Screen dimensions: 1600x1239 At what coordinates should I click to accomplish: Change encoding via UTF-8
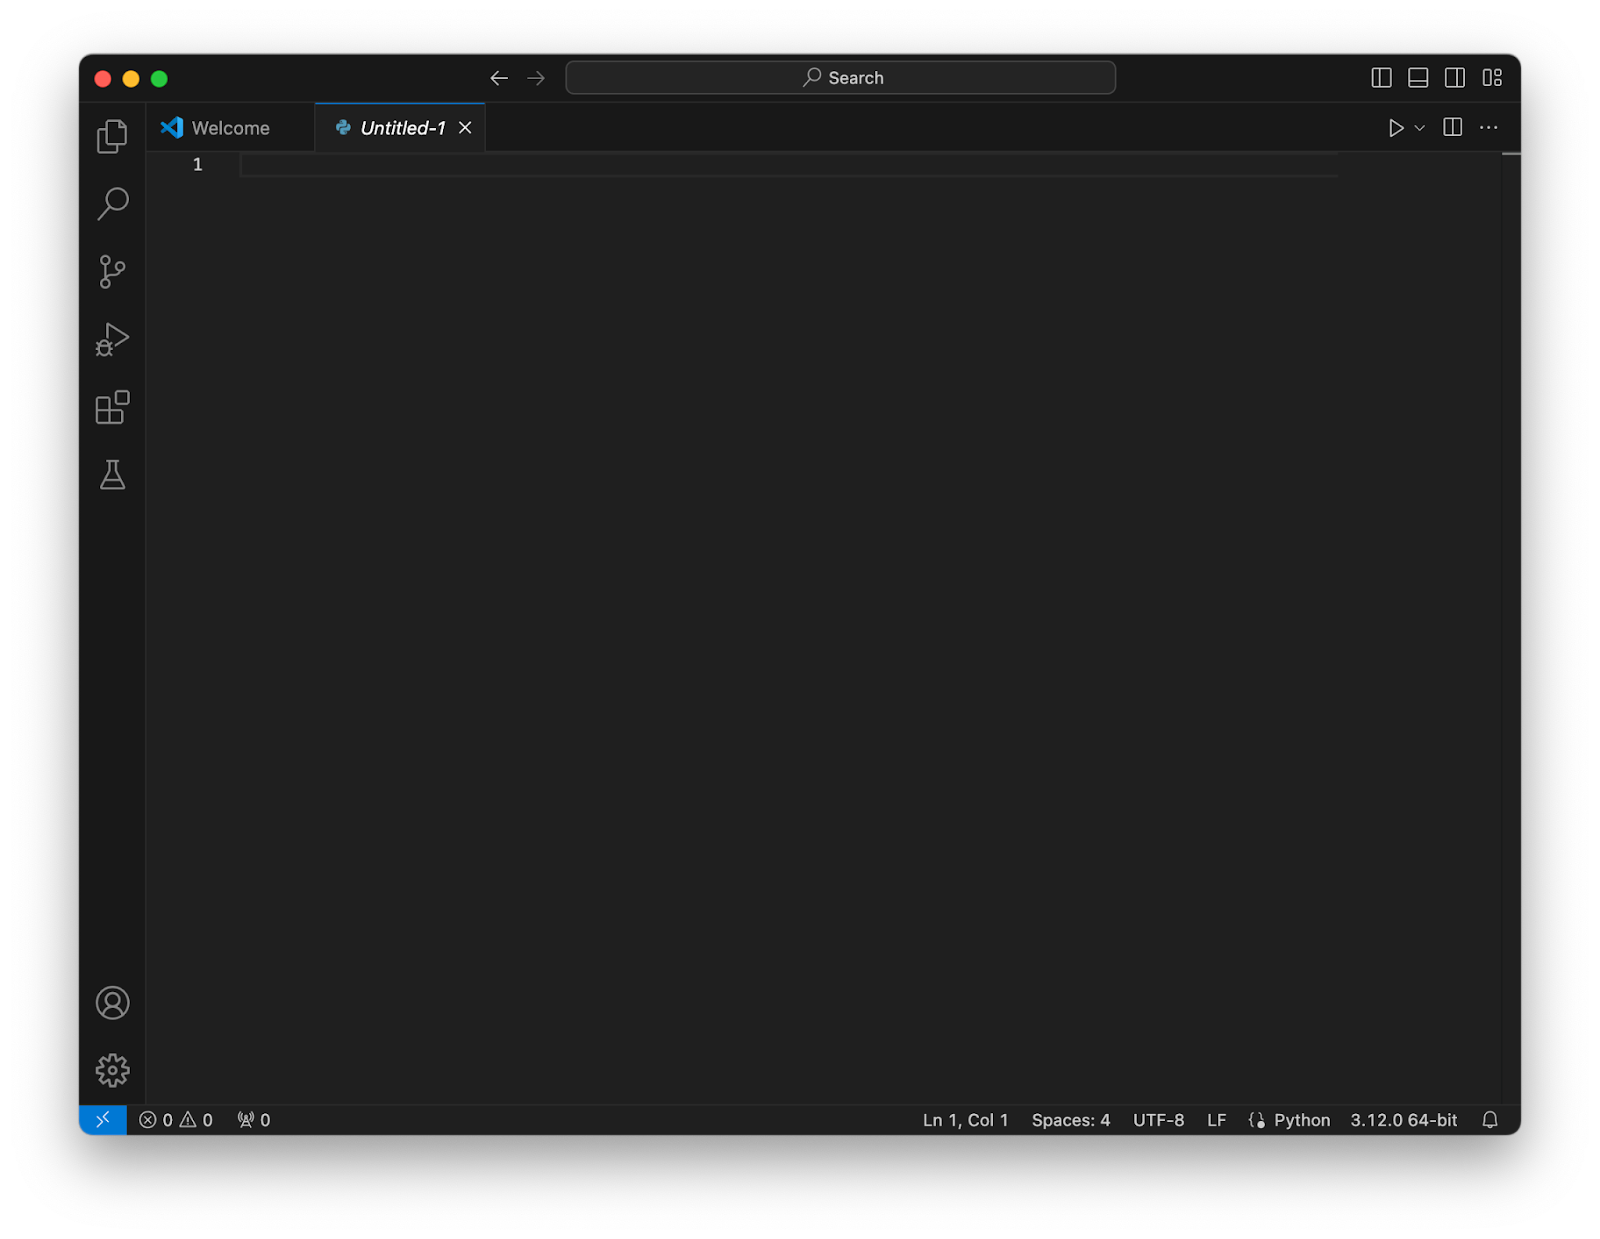point(1158,1120)
